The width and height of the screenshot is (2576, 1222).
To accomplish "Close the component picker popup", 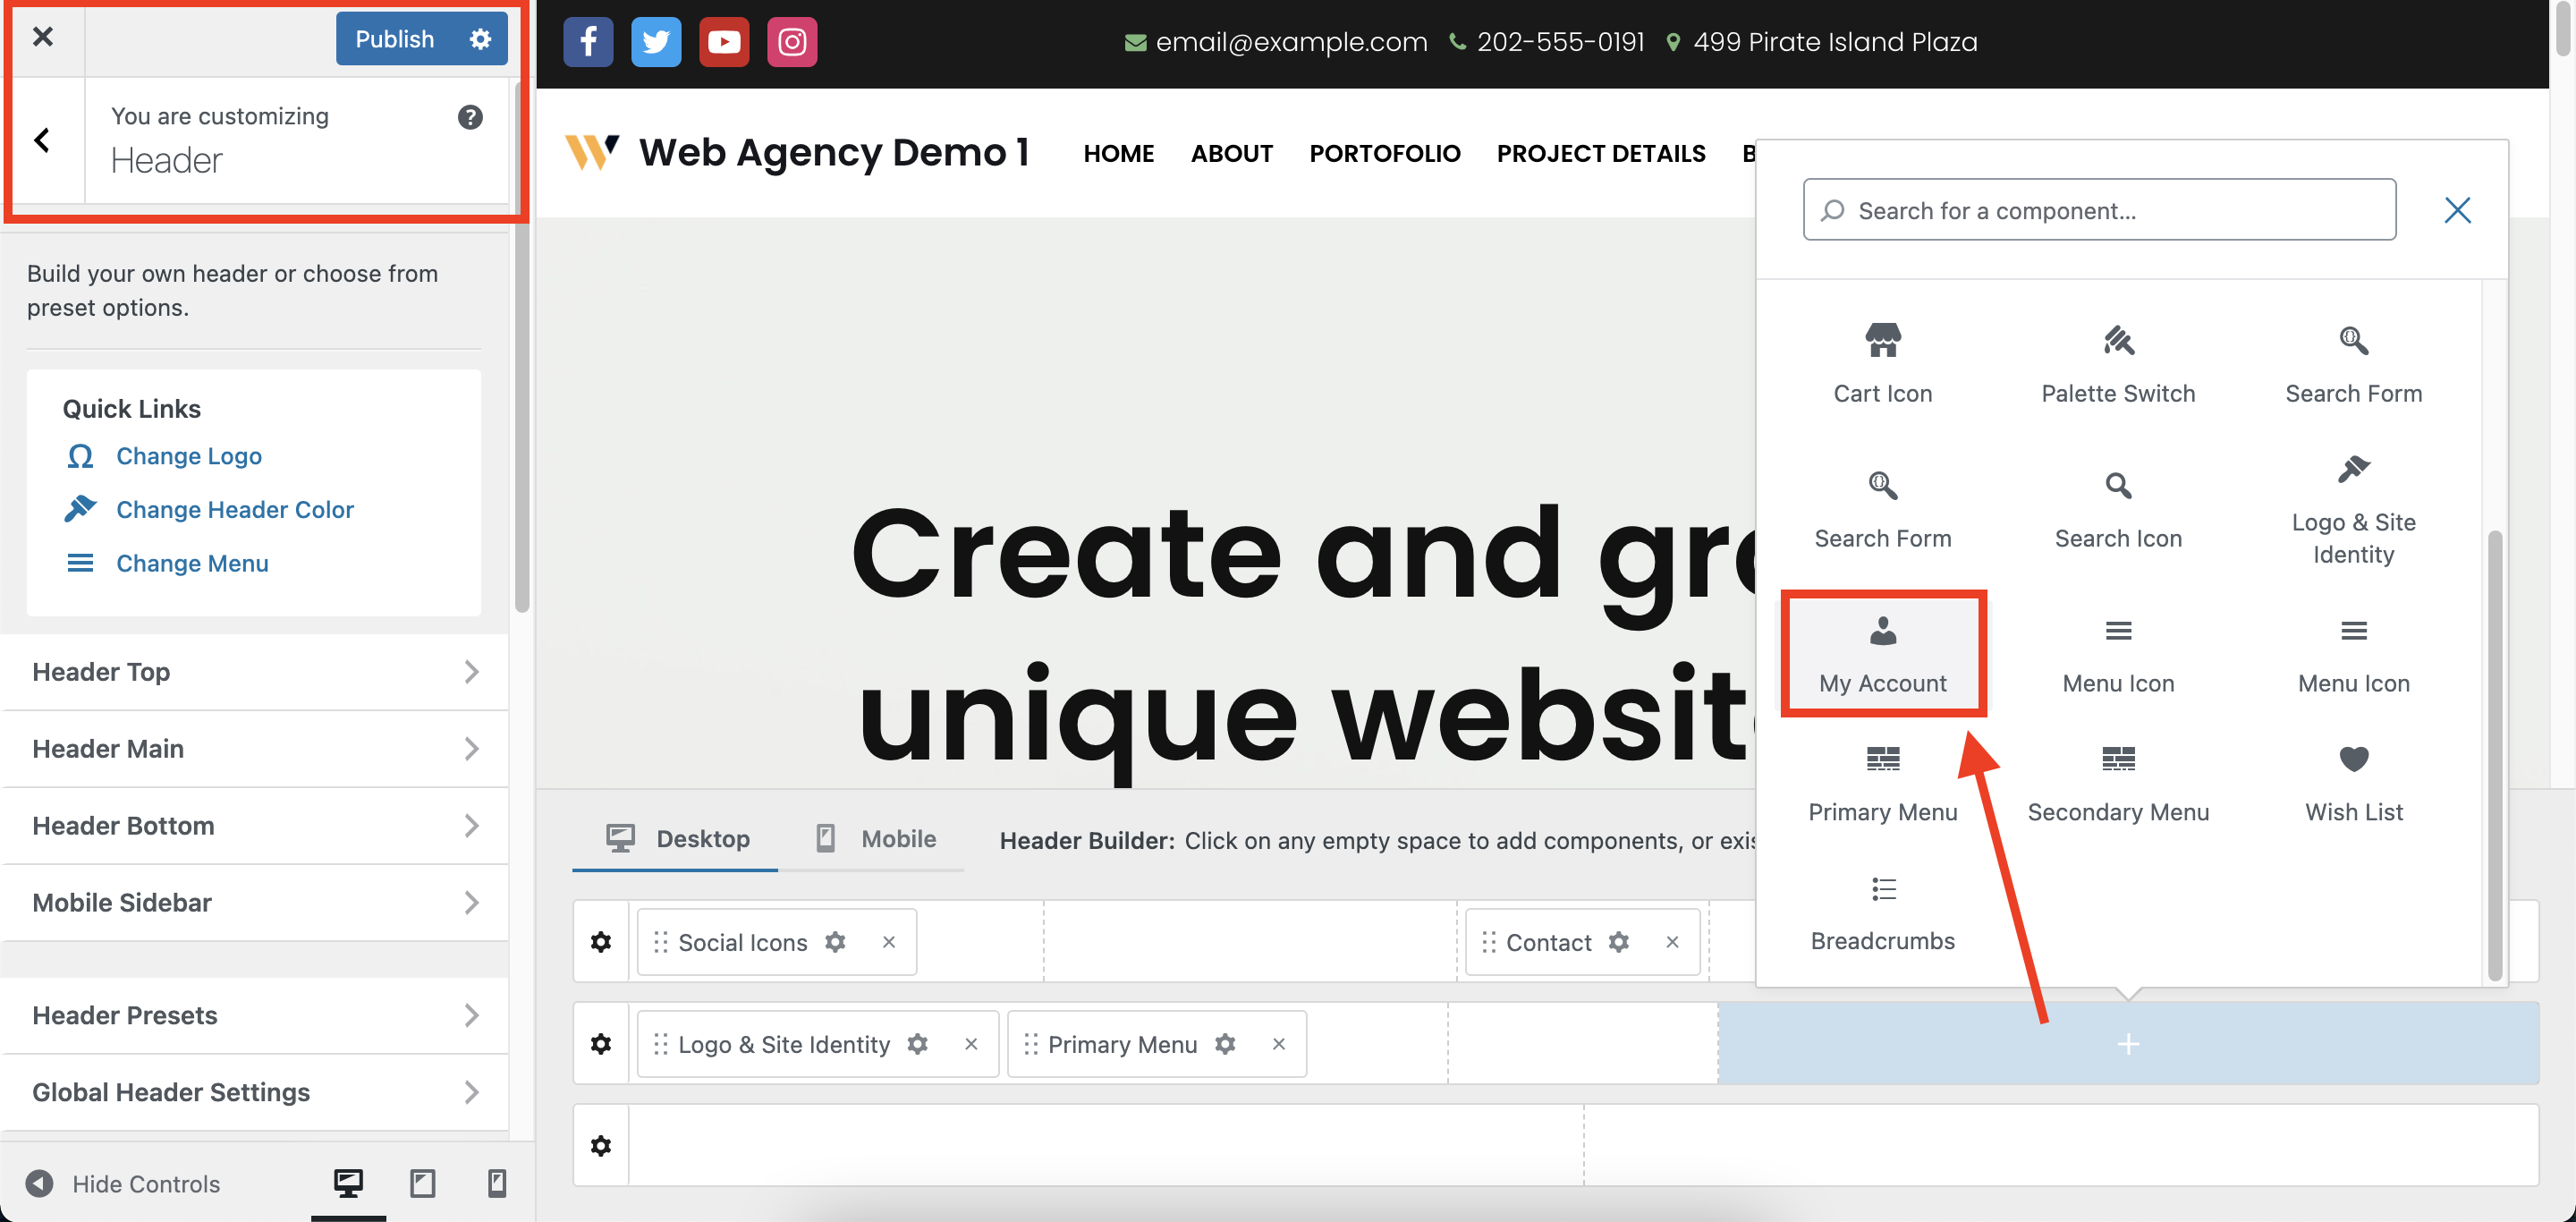I will [2457, 210].
